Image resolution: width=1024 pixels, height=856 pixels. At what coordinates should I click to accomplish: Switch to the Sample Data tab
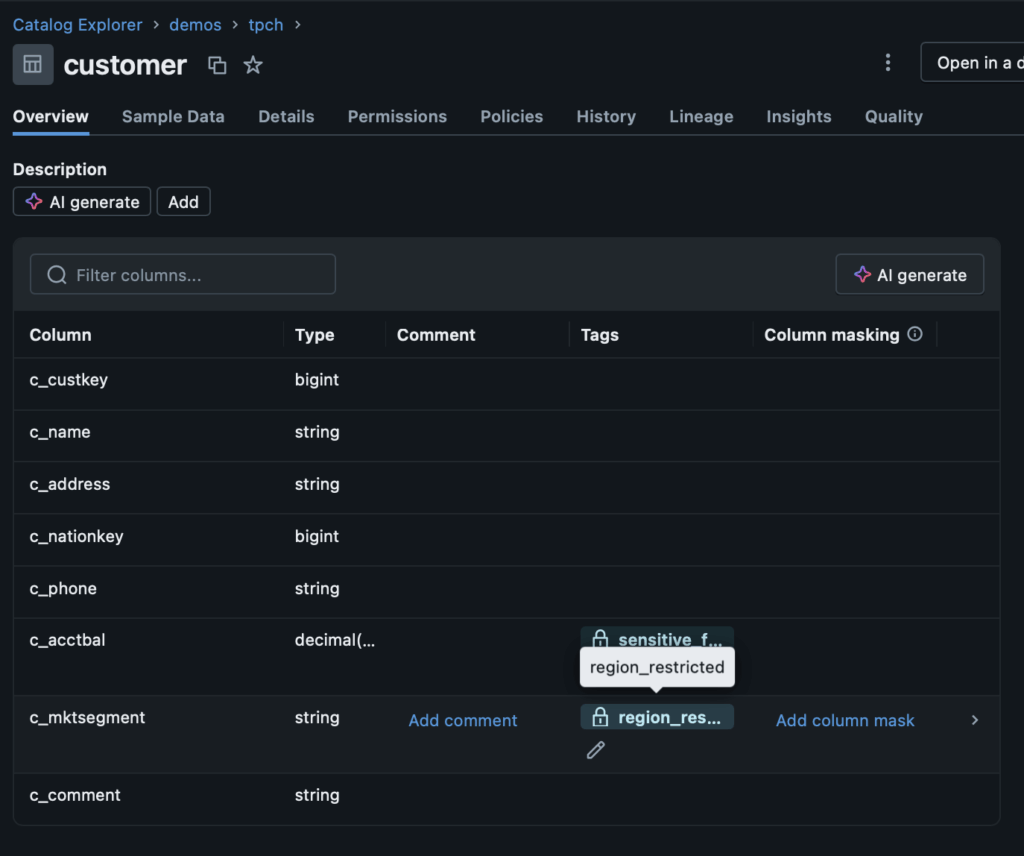pos(173,117)
